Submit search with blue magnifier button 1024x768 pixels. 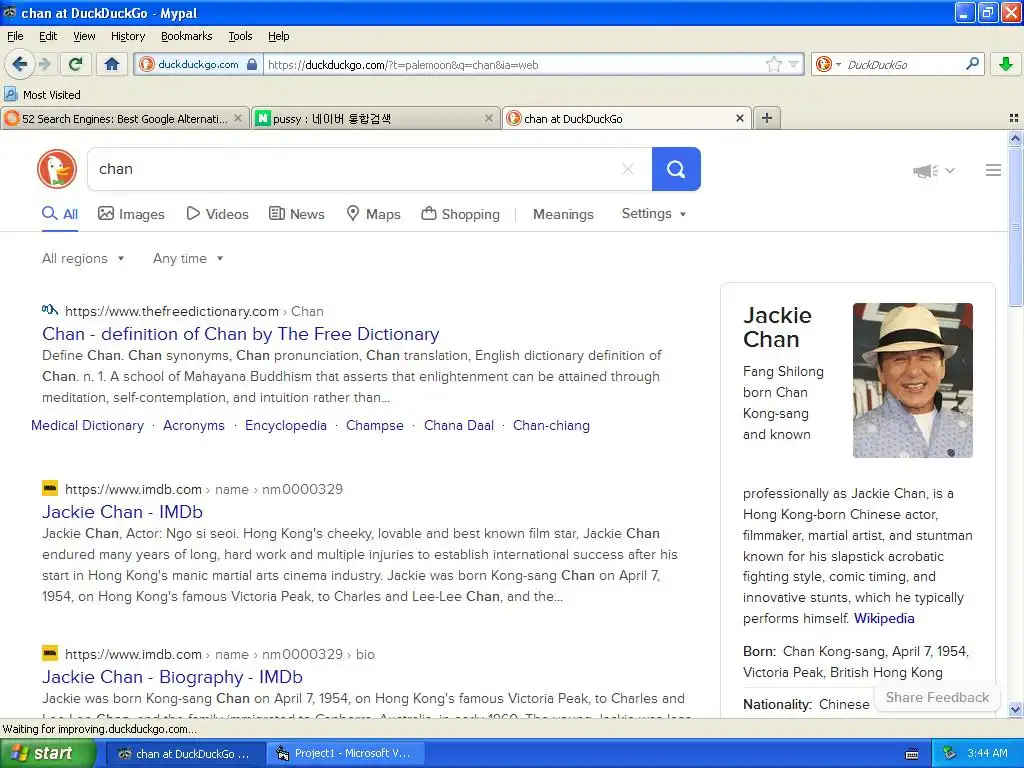point(676,169)
